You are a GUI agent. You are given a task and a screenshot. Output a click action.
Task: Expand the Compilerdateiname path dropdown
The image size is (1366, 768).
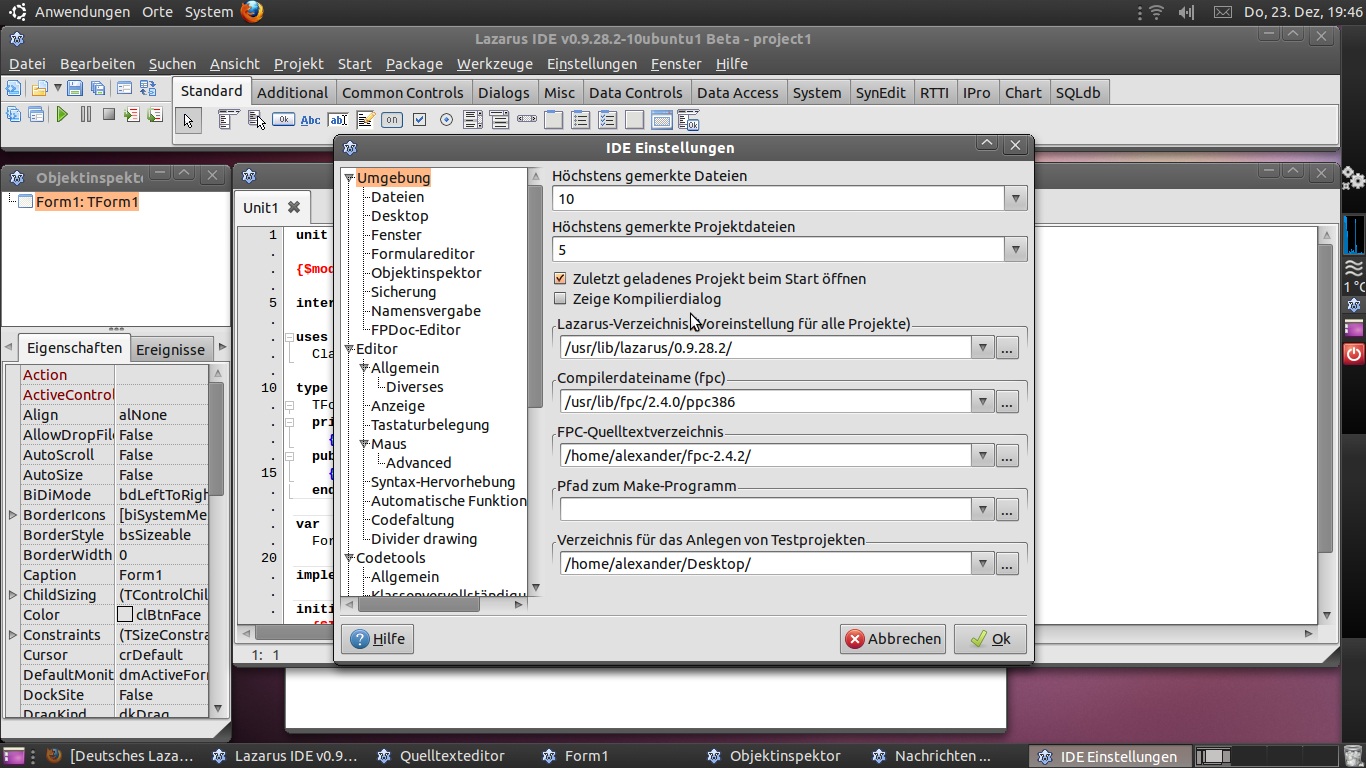(982, 402)
